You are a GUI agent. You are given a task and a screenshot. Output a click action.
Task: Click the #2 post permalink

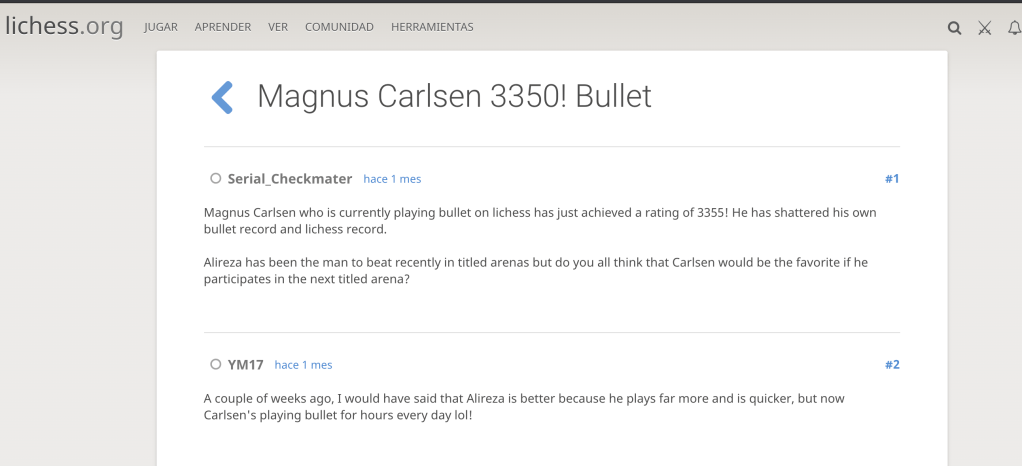[x=892, y=365]
